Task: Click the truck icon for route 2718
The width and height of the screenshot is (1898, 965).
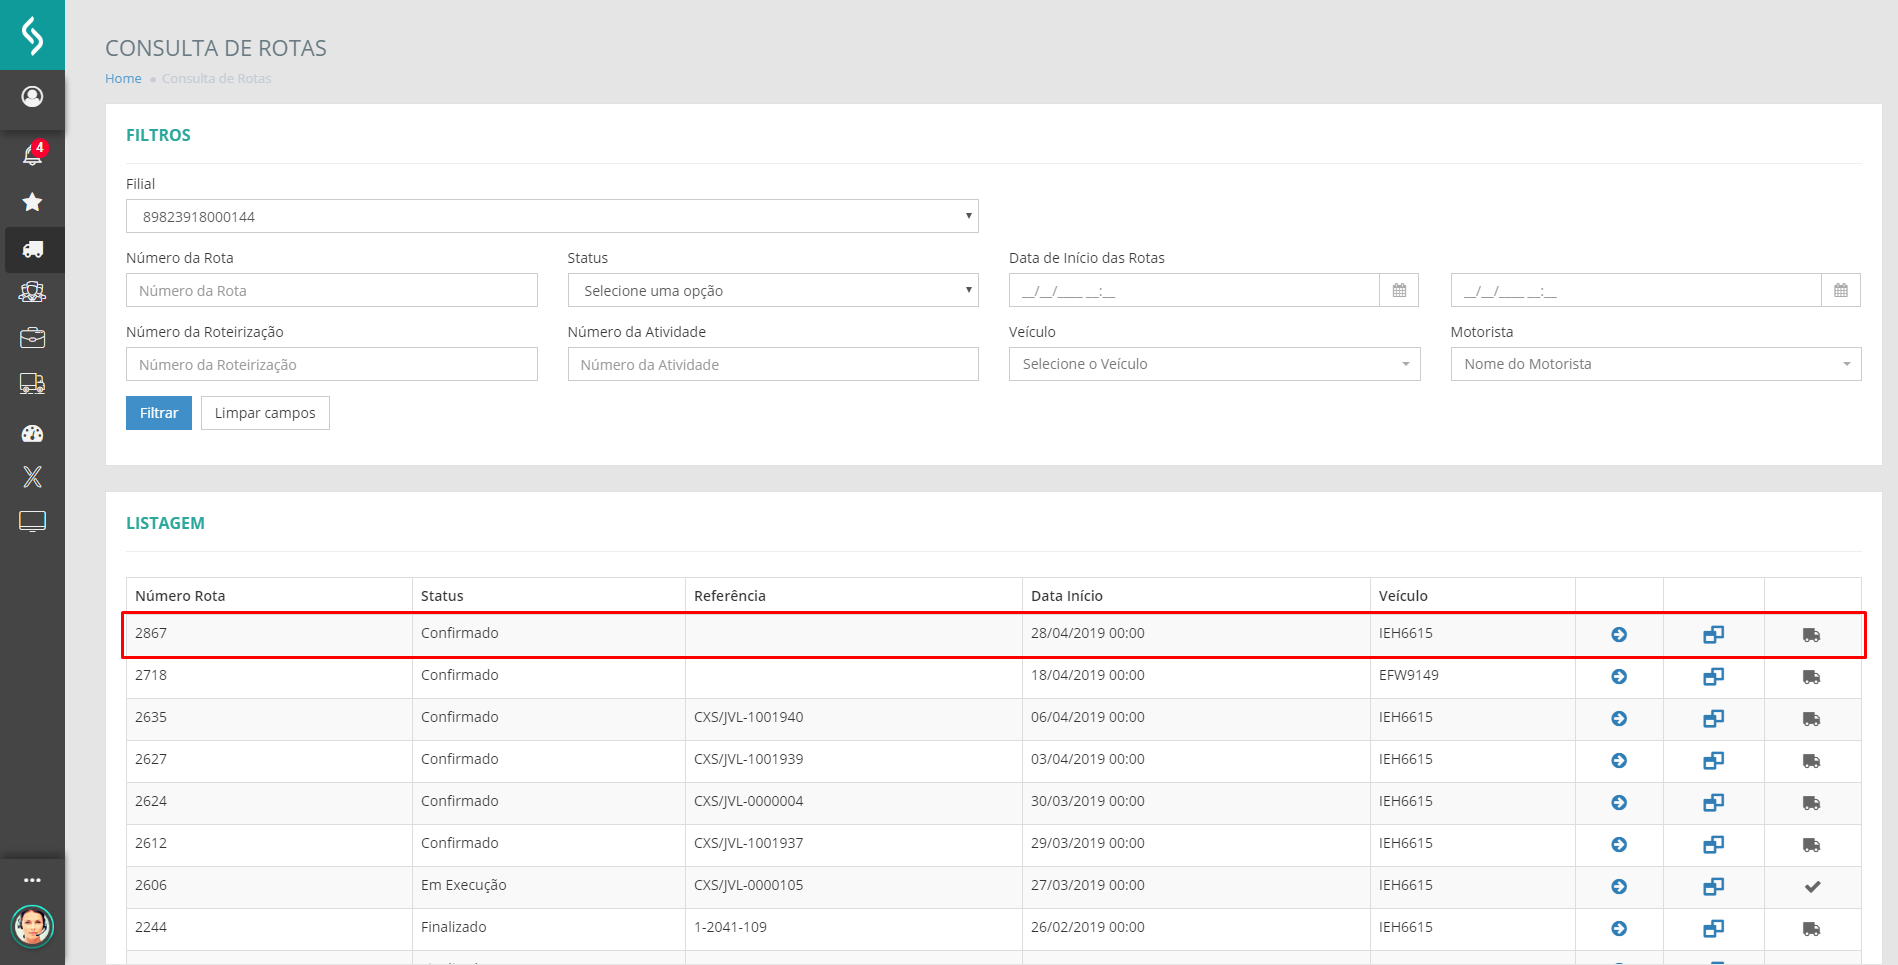Action: (1812, 677)
